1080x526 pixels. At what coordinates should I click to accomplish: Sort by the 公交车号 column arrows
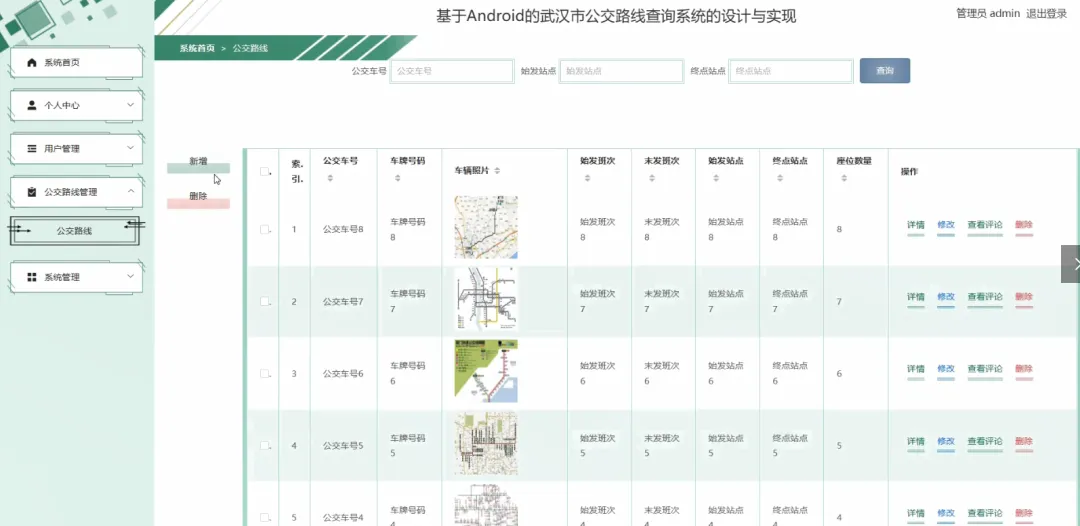[330, 178]
